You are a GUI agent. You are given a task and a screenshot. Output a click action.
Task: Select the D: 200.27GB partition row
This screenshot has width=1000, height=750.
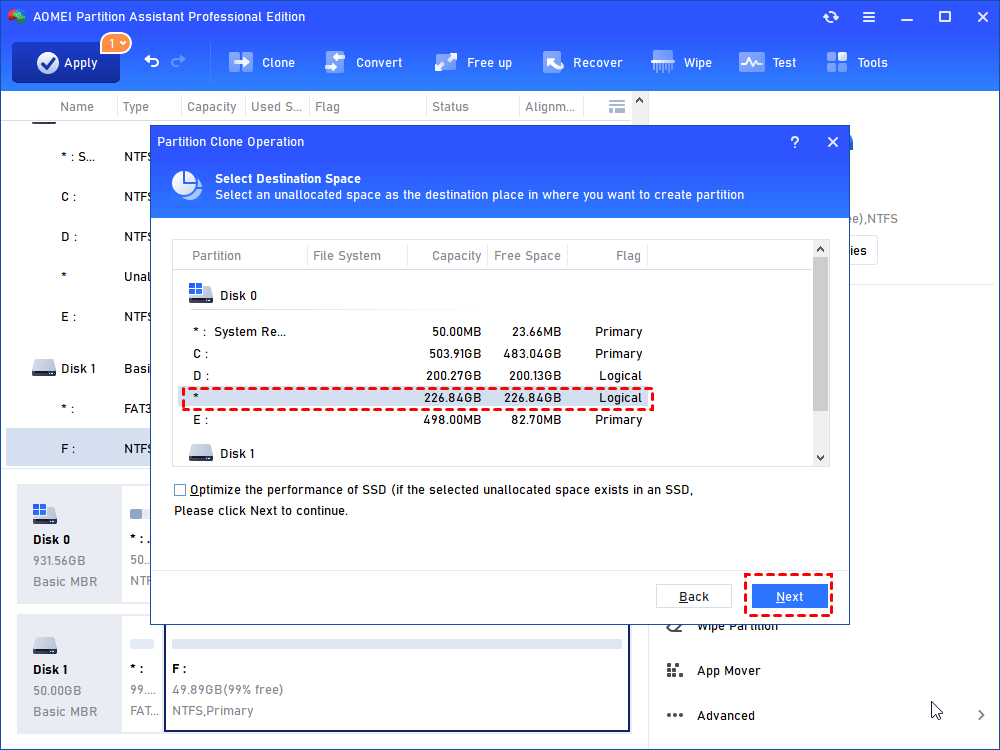click(x=417, y=376)
